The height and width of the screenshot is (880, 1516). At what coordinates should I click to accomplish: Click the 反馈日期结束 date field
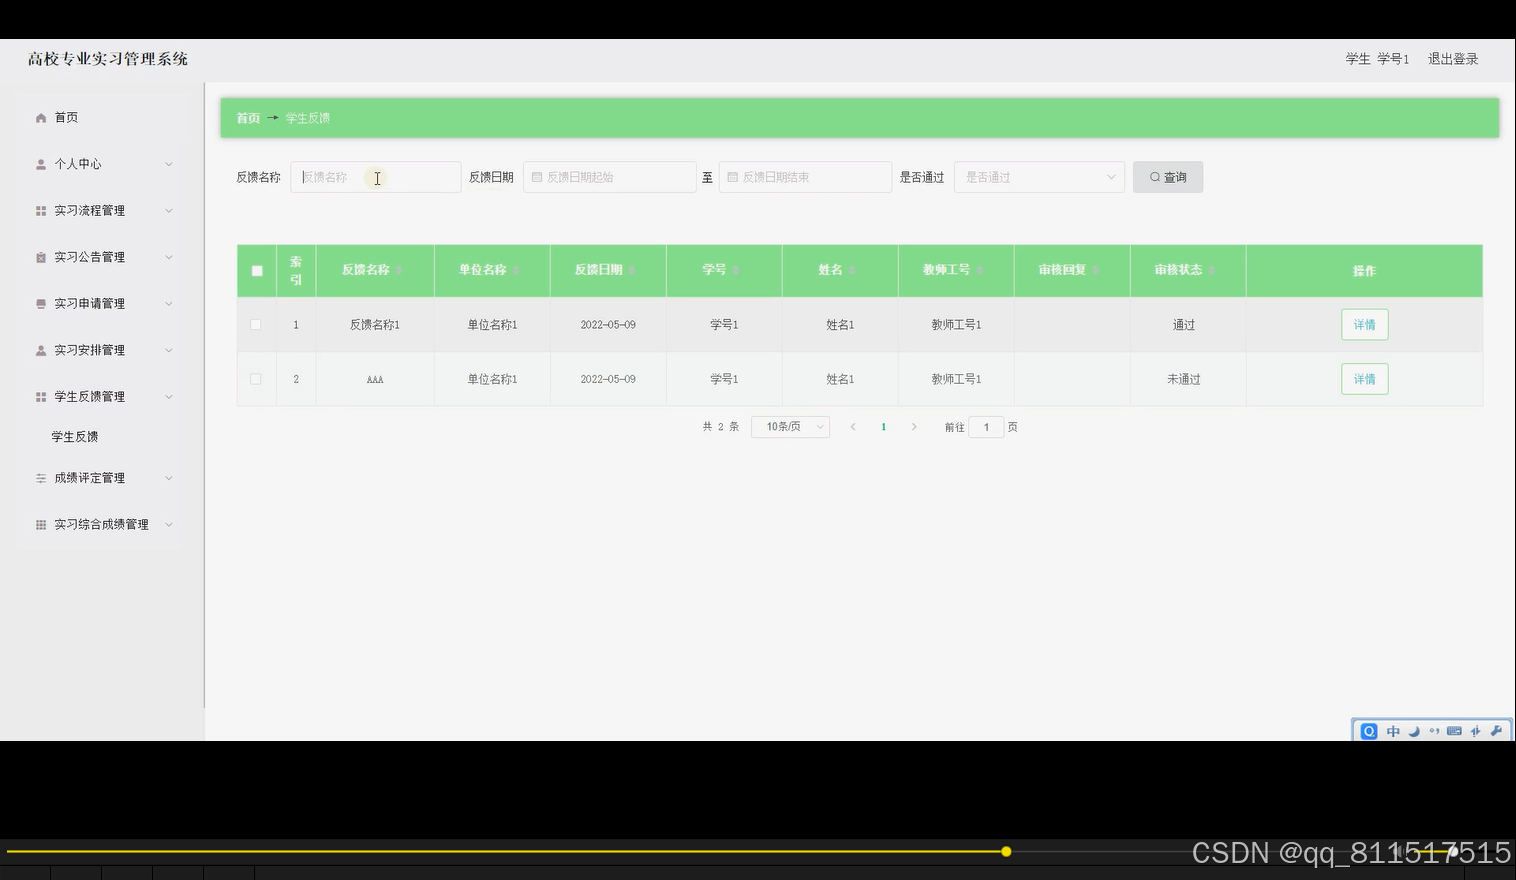coord(805,177)
